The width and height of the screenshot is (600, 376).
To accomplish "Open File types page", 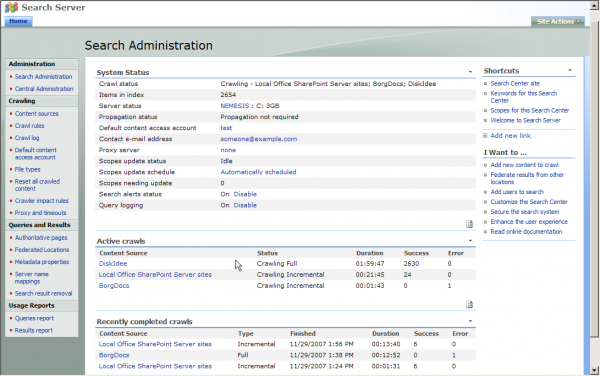I will point(28,169).
